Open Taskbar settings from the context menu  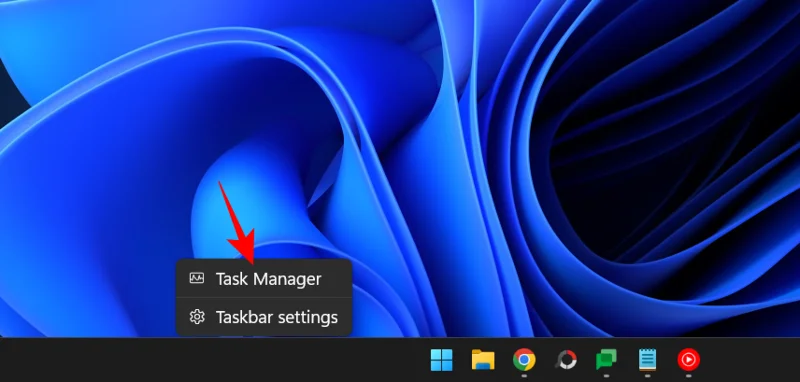click(264, 317)
